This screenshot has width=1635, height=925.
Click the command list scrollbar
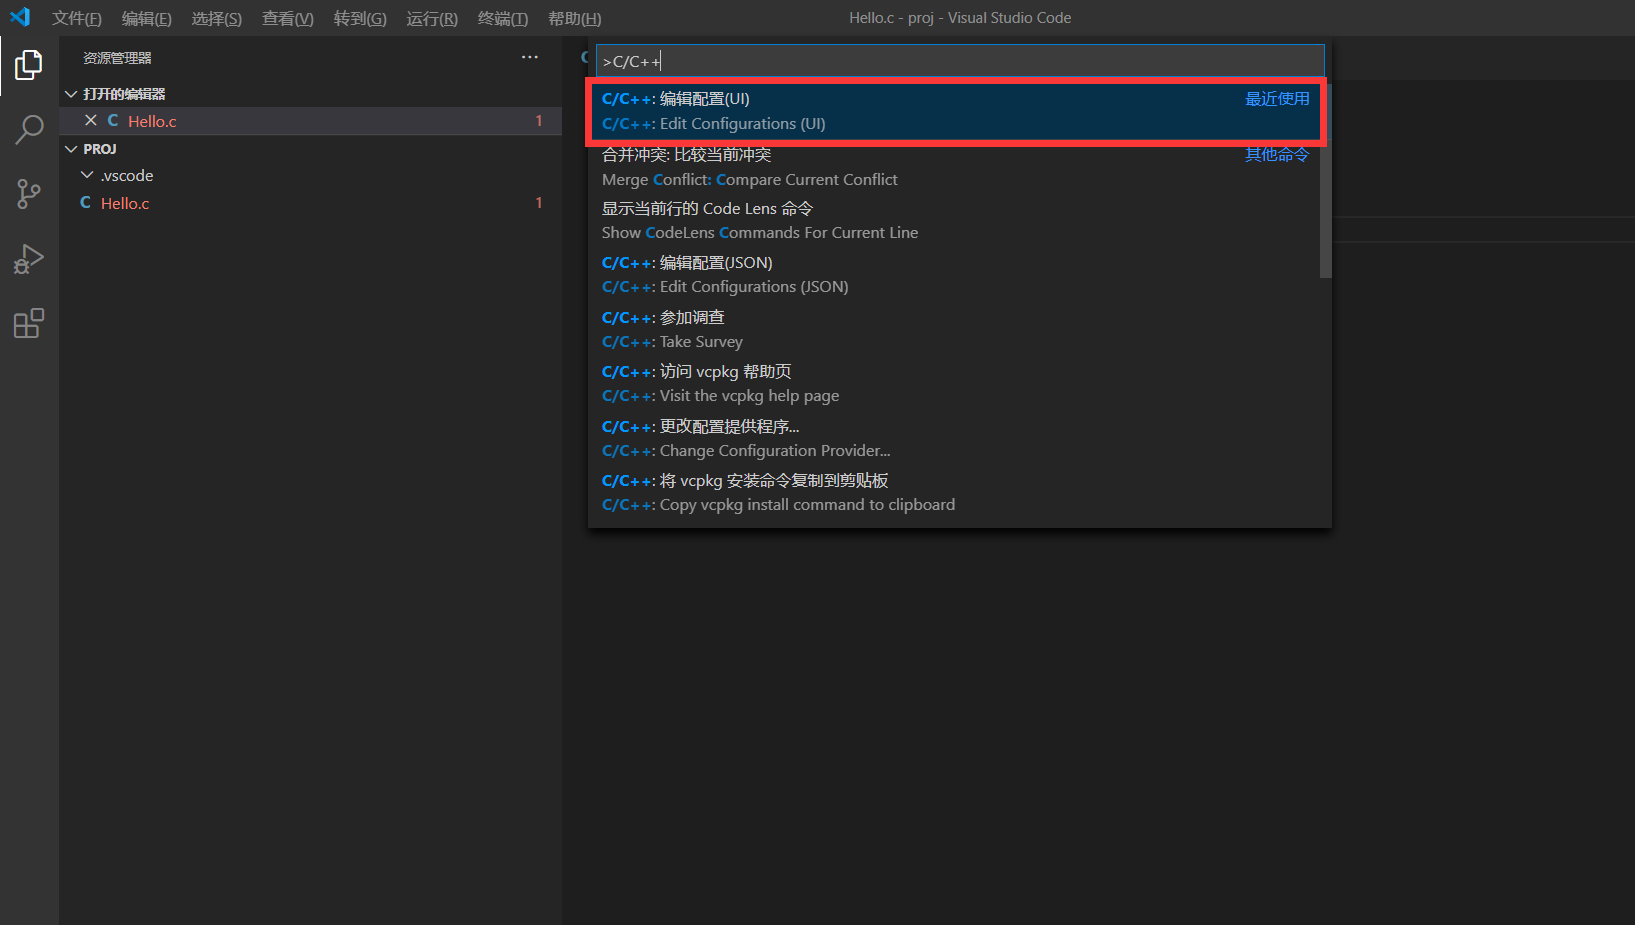[1326, 180]
